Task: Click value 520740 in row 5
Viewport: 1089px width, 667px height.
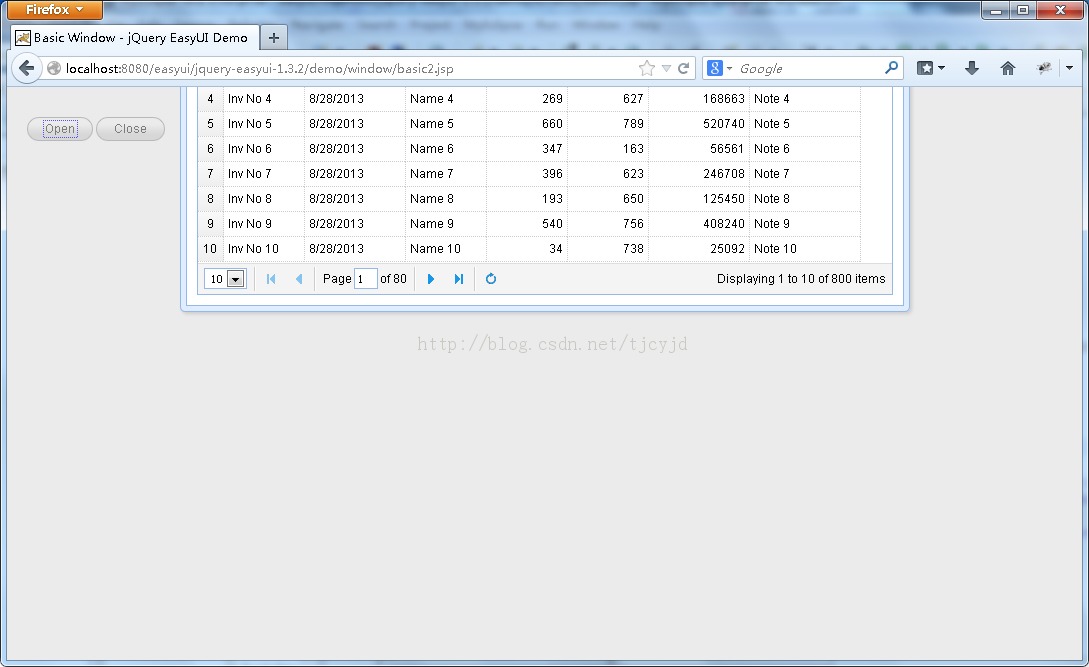Action: pos(724,124)
